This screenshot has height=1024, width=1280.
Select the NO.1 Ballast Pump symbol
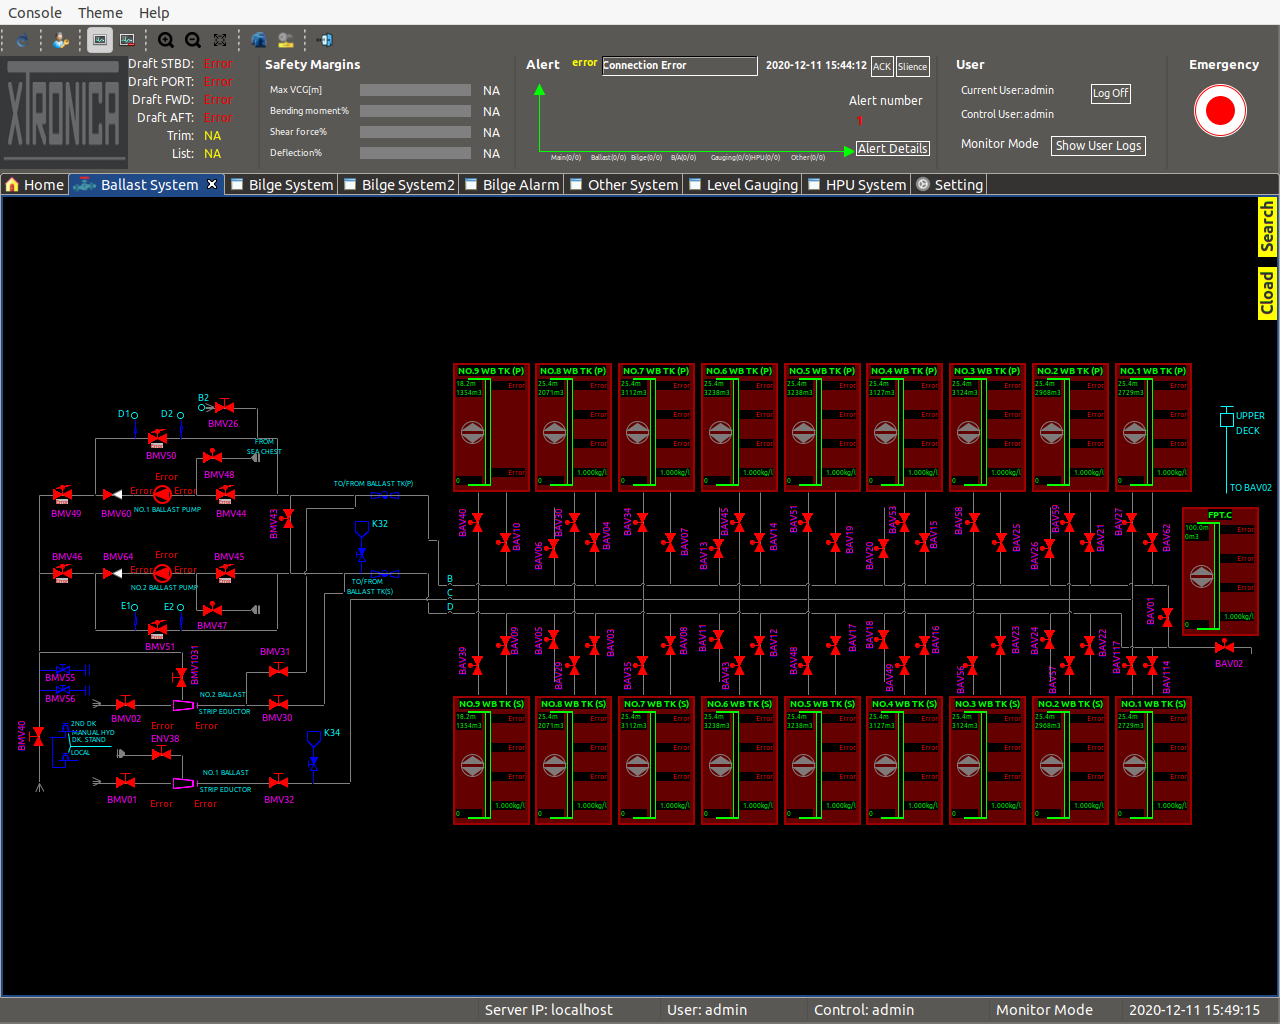162,494
